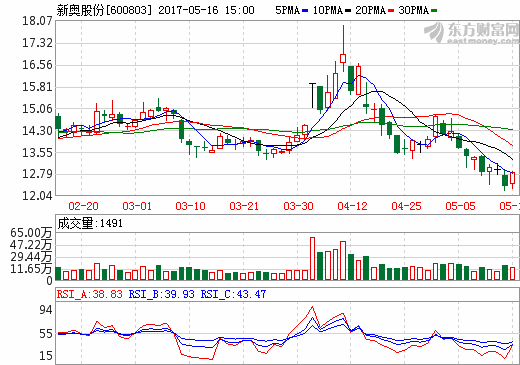Click the blue 5PMA legend swatch
The image size is (520, 365).
coord(305,11)
